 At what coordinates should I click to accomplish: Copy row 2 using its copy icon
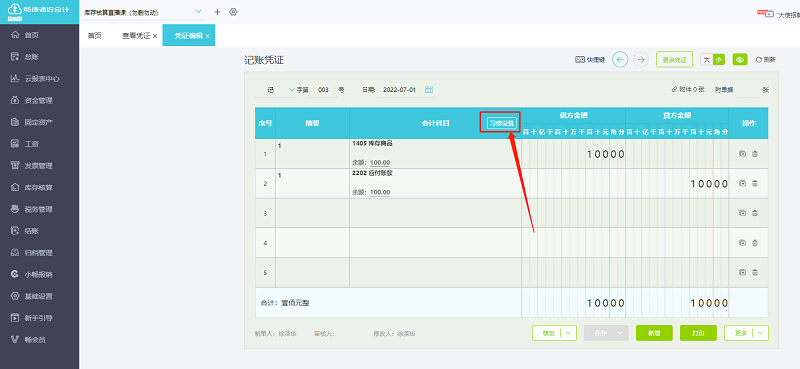[743, 183]
